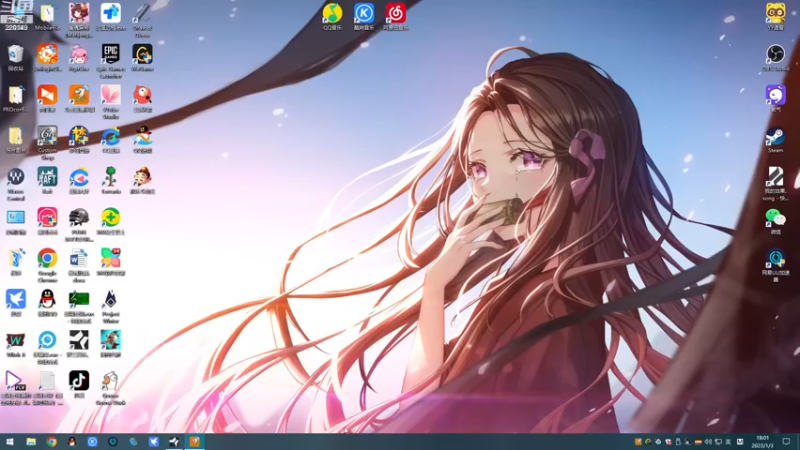Open Kugou Music from the taskbar
The width and height of the screenshot is (800, 450).
pos(92,442)
